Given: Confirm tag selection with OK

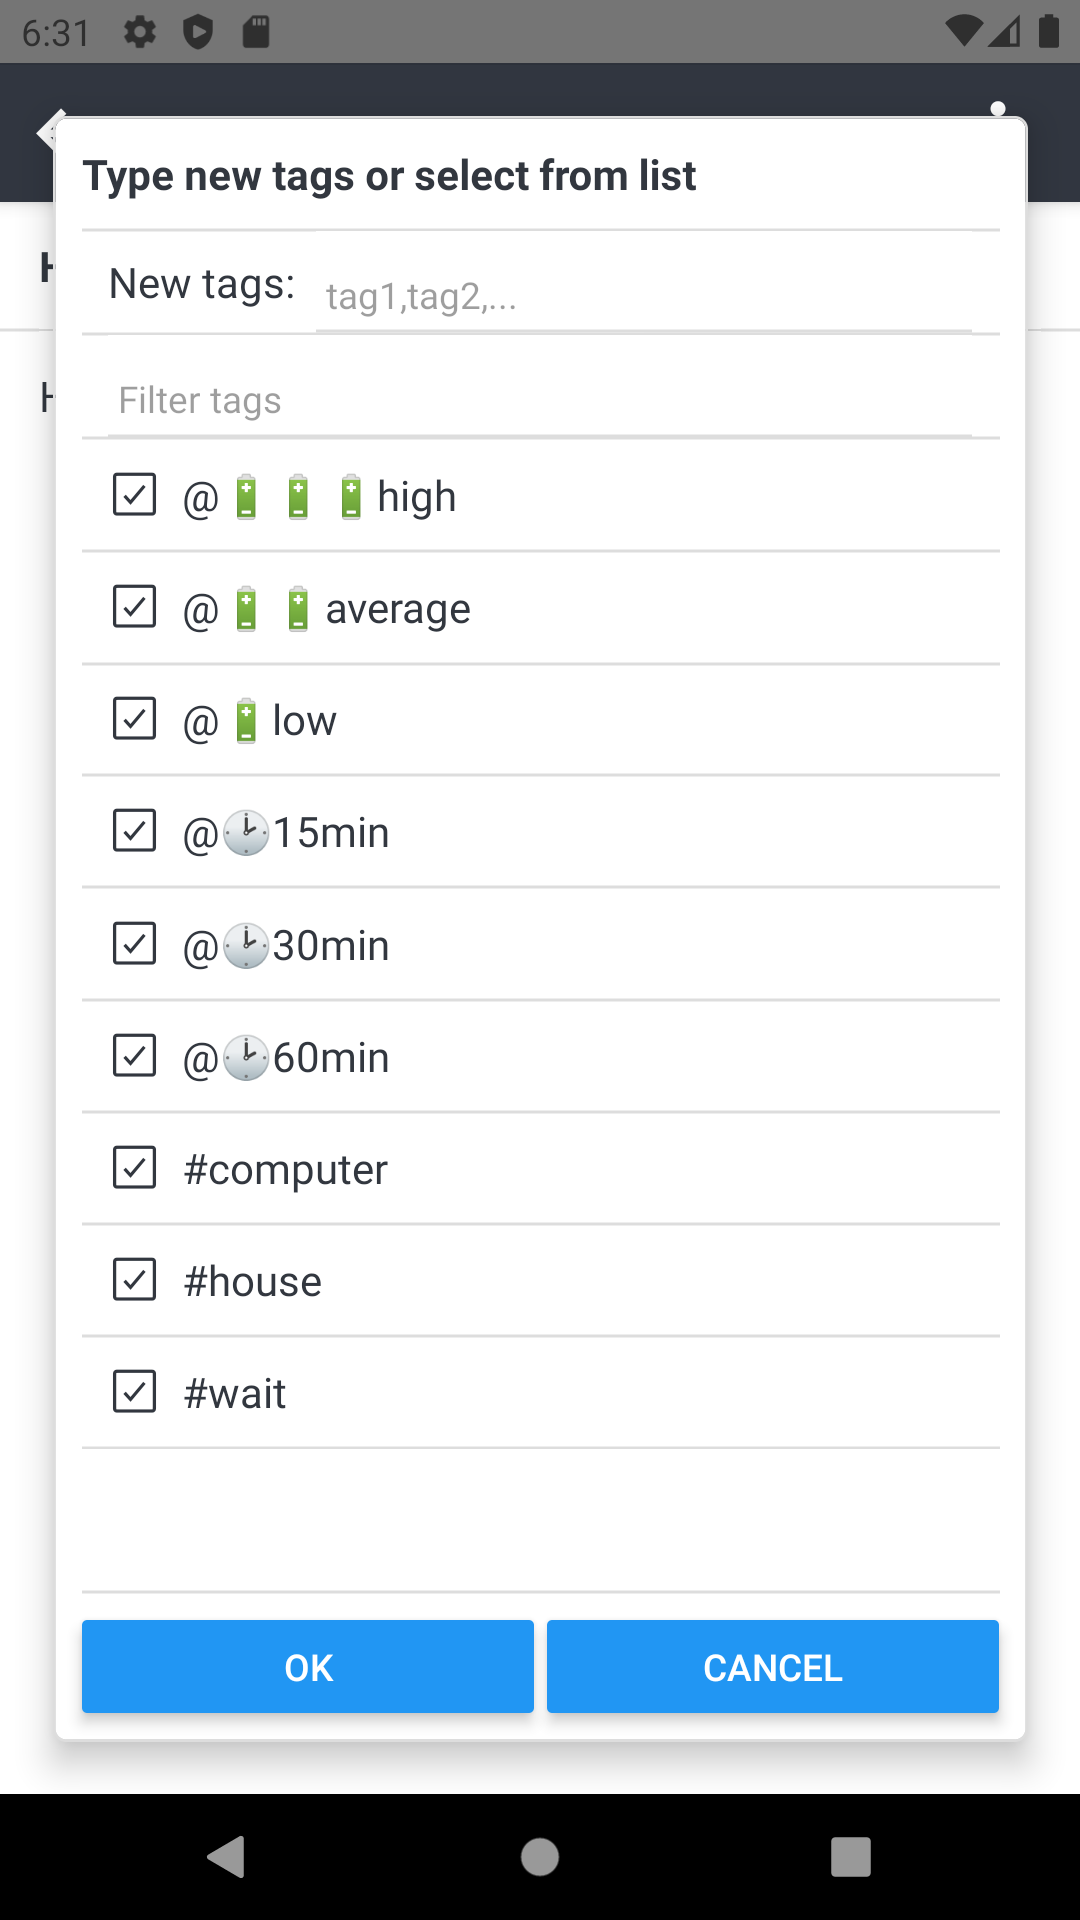Looking at the screenshot, I should point(307,1666).
